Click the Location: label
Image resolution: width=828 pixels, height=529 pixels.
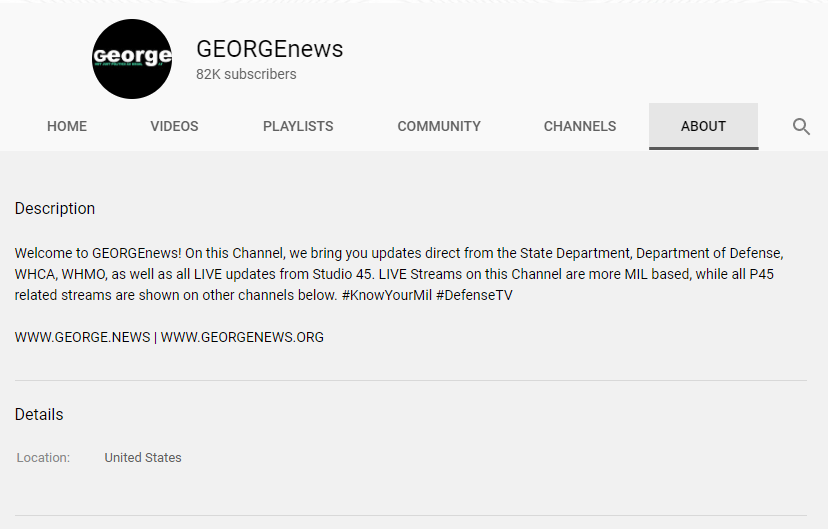(43, 458)
